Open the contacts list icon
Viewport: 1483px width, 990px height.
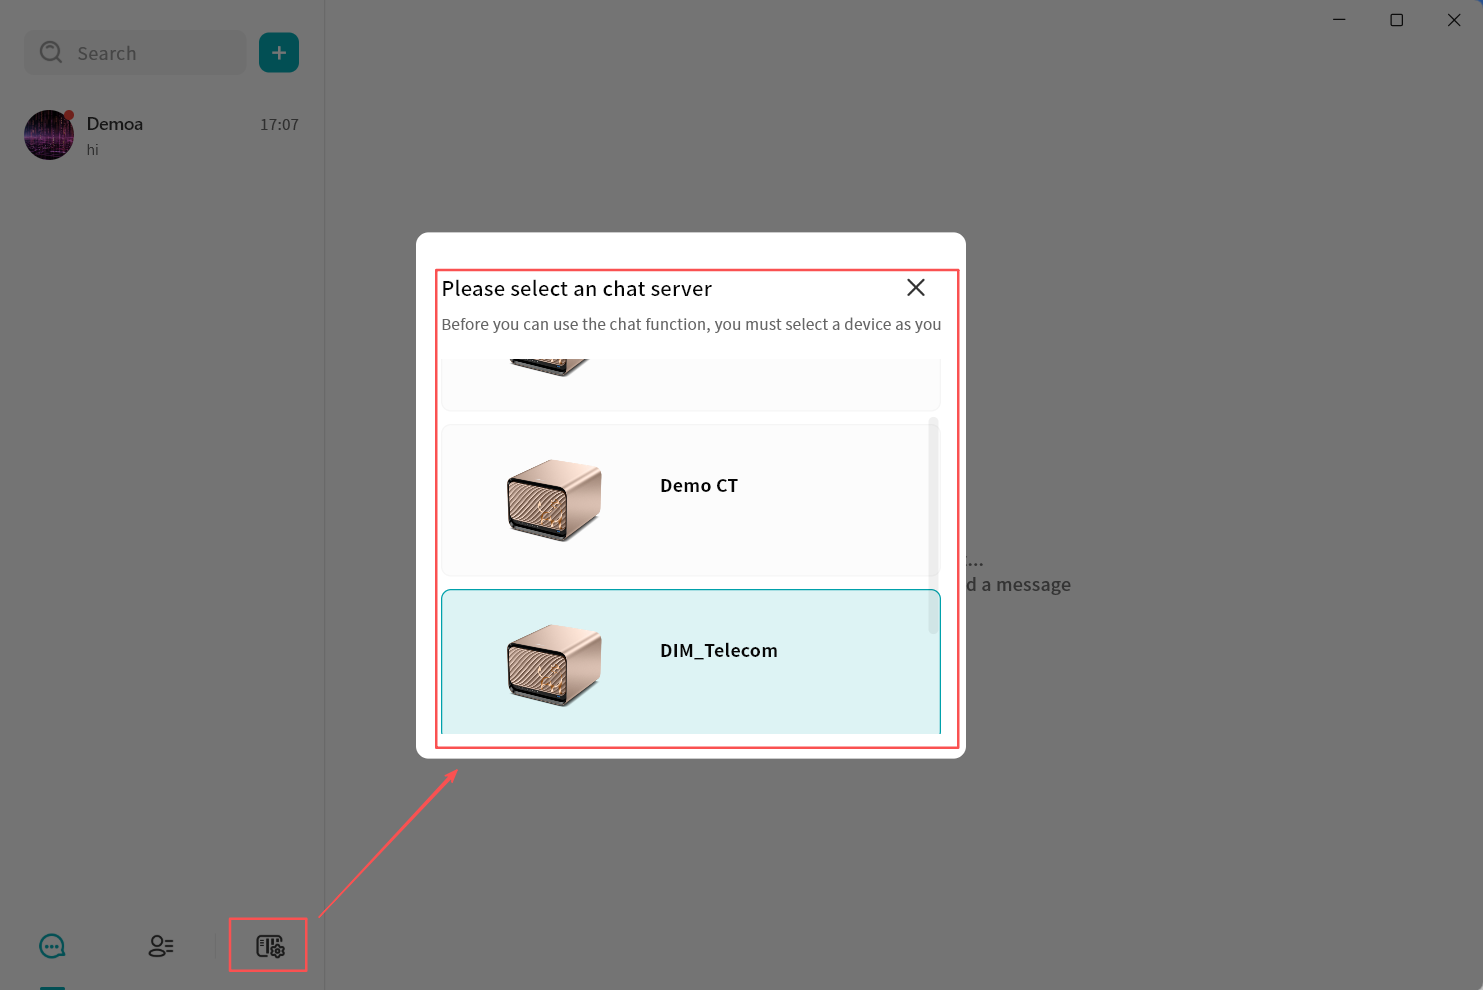[x=161, y=946]
